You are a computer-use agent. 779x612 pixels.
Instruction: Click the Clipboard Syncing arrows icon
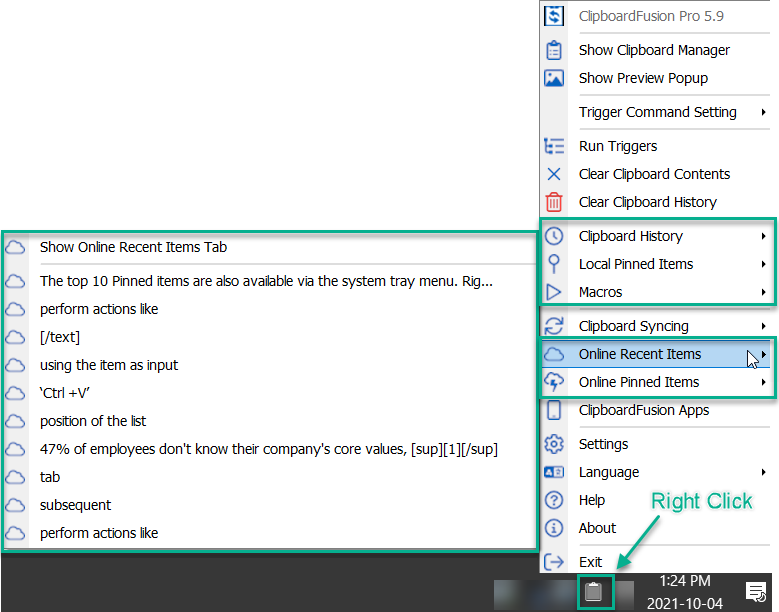click(553, 326)
